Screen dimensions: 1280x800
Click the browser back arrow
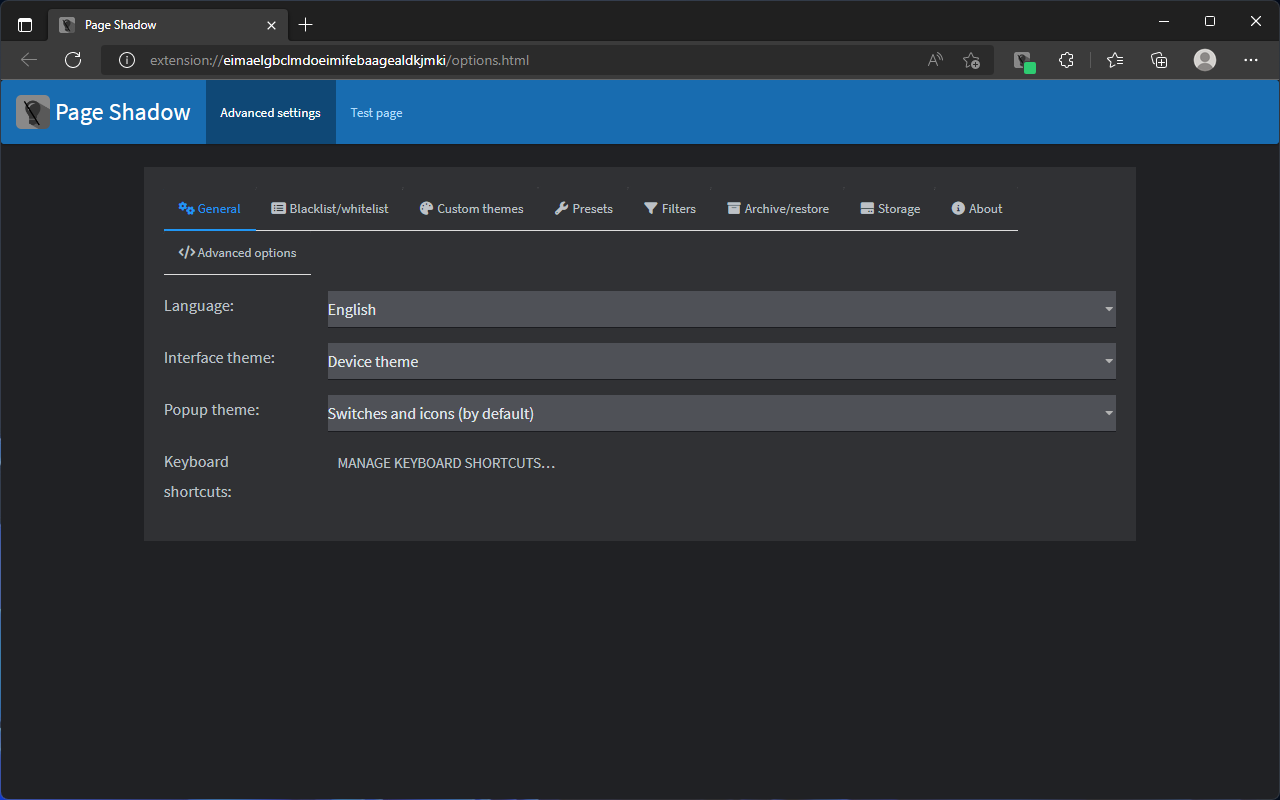[29, 60]
